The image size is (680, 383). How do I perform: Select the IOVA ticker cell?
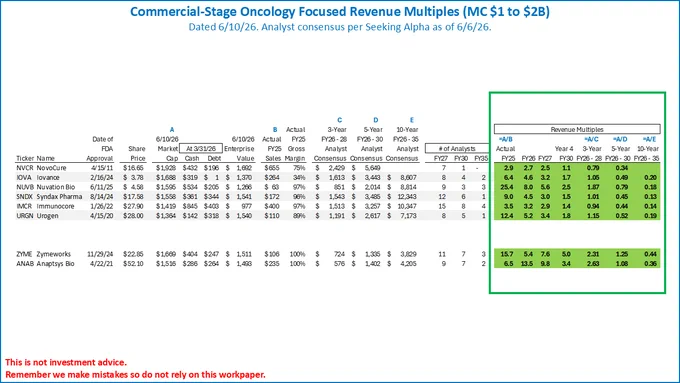click(24, 177)
